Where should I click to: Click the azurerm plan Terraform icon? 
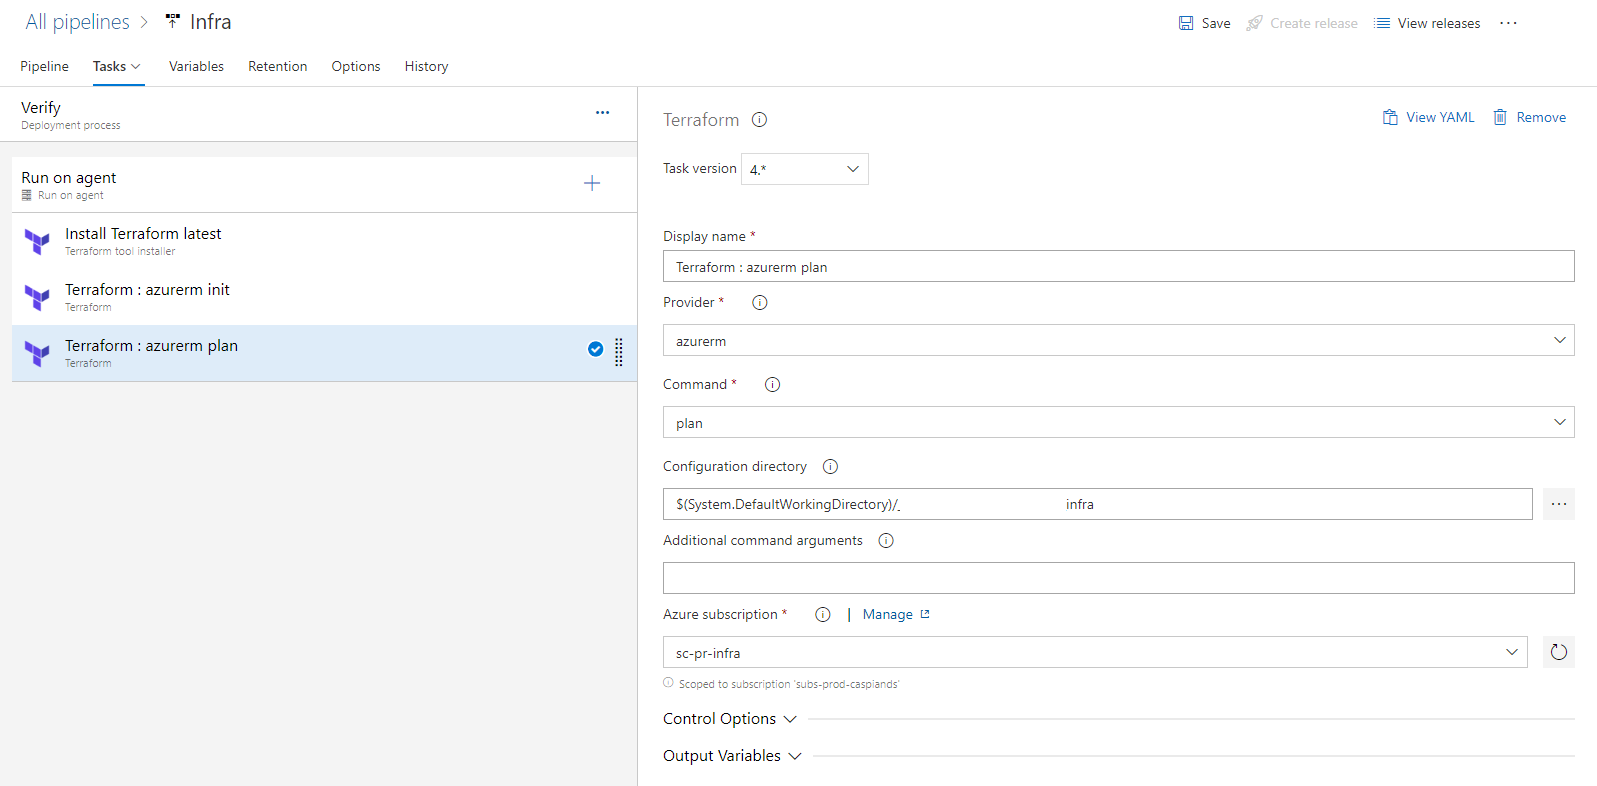pos(37,353)
